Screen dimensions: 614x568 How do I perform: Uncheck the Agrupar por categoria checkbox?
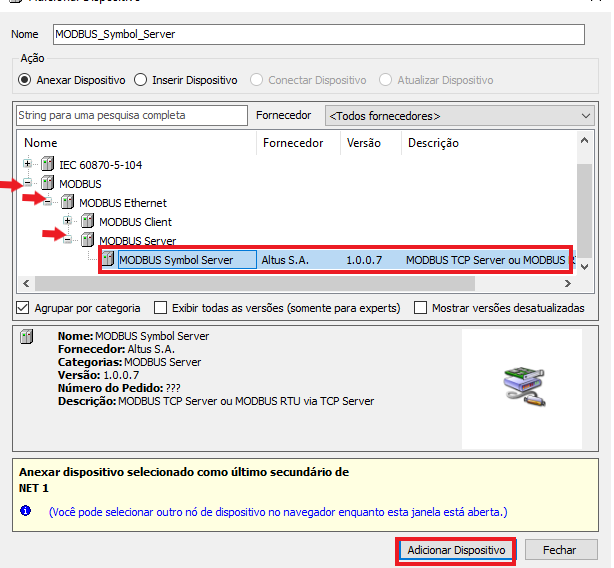click(23, 308)
